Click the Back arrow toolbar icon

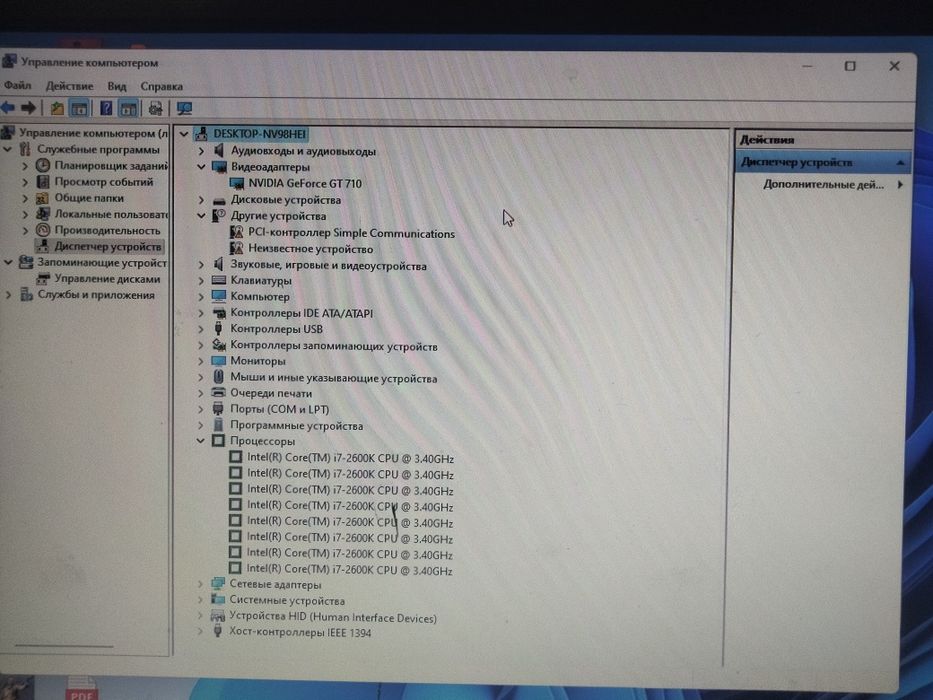[8, 108]
